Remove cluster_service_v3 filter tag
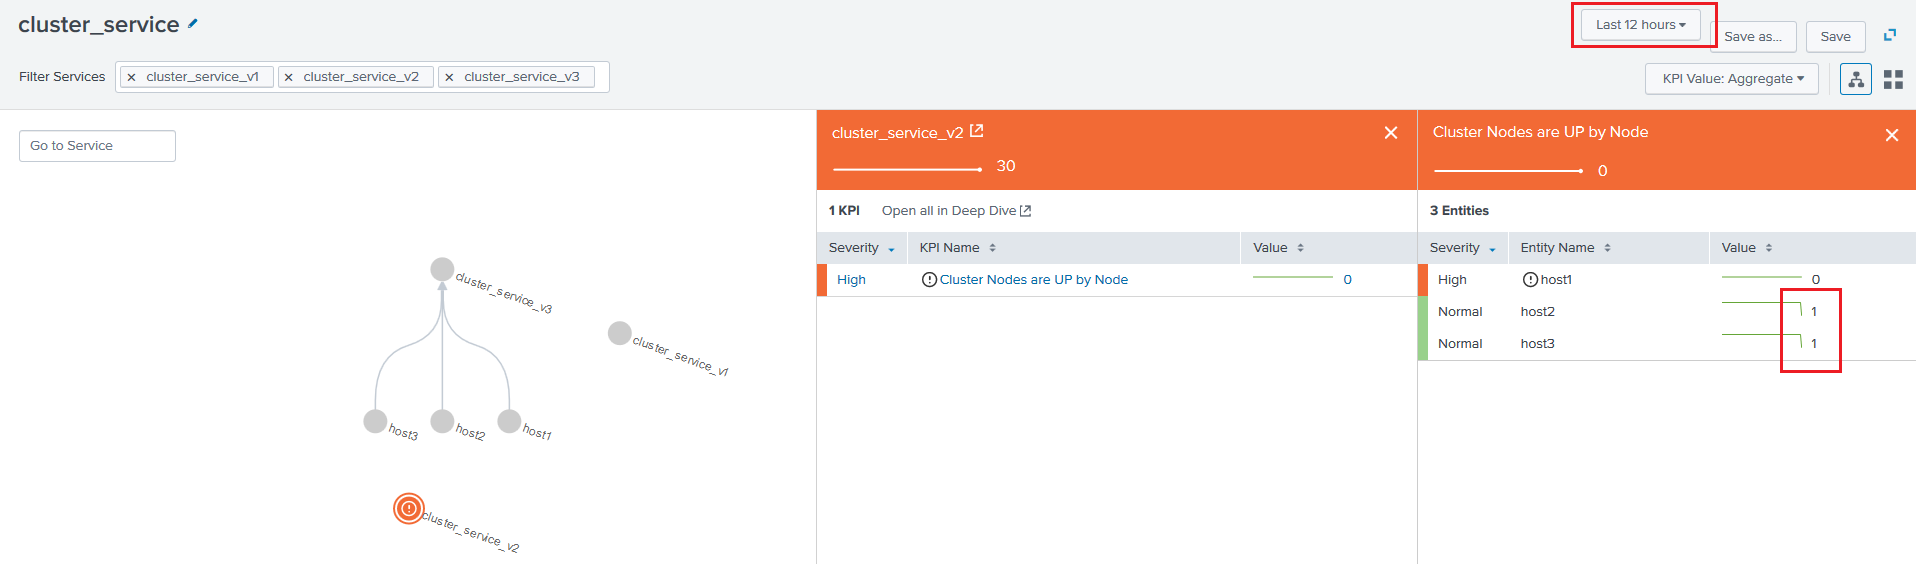 pos(449,77)
